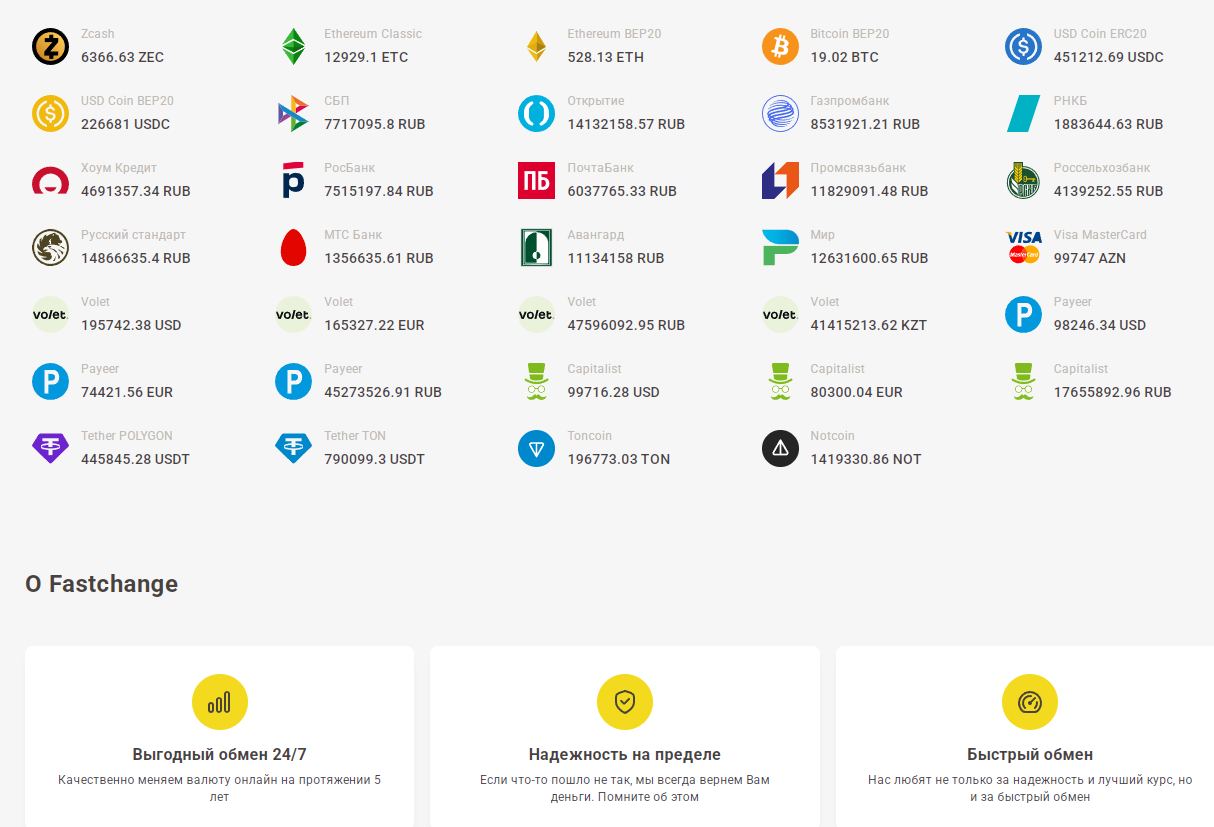The image size is (1214, 827).
Task: Click the Toncoin blue icon
Action: click(x=536, y=448)
